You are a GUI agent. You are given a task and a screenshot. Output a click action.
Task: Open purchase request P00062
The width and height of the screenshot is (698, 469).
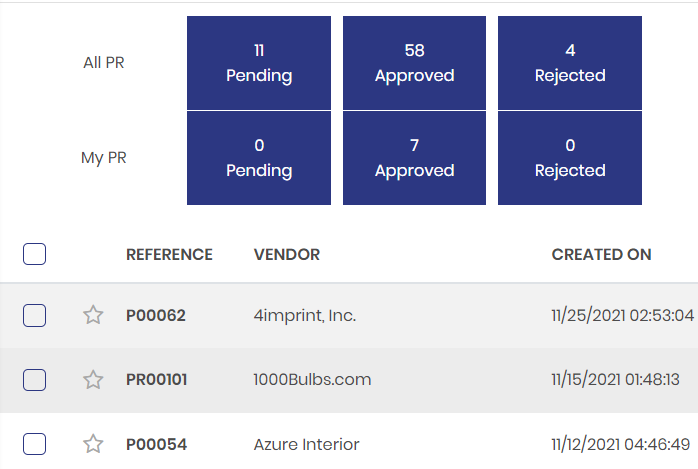[156, 316]
